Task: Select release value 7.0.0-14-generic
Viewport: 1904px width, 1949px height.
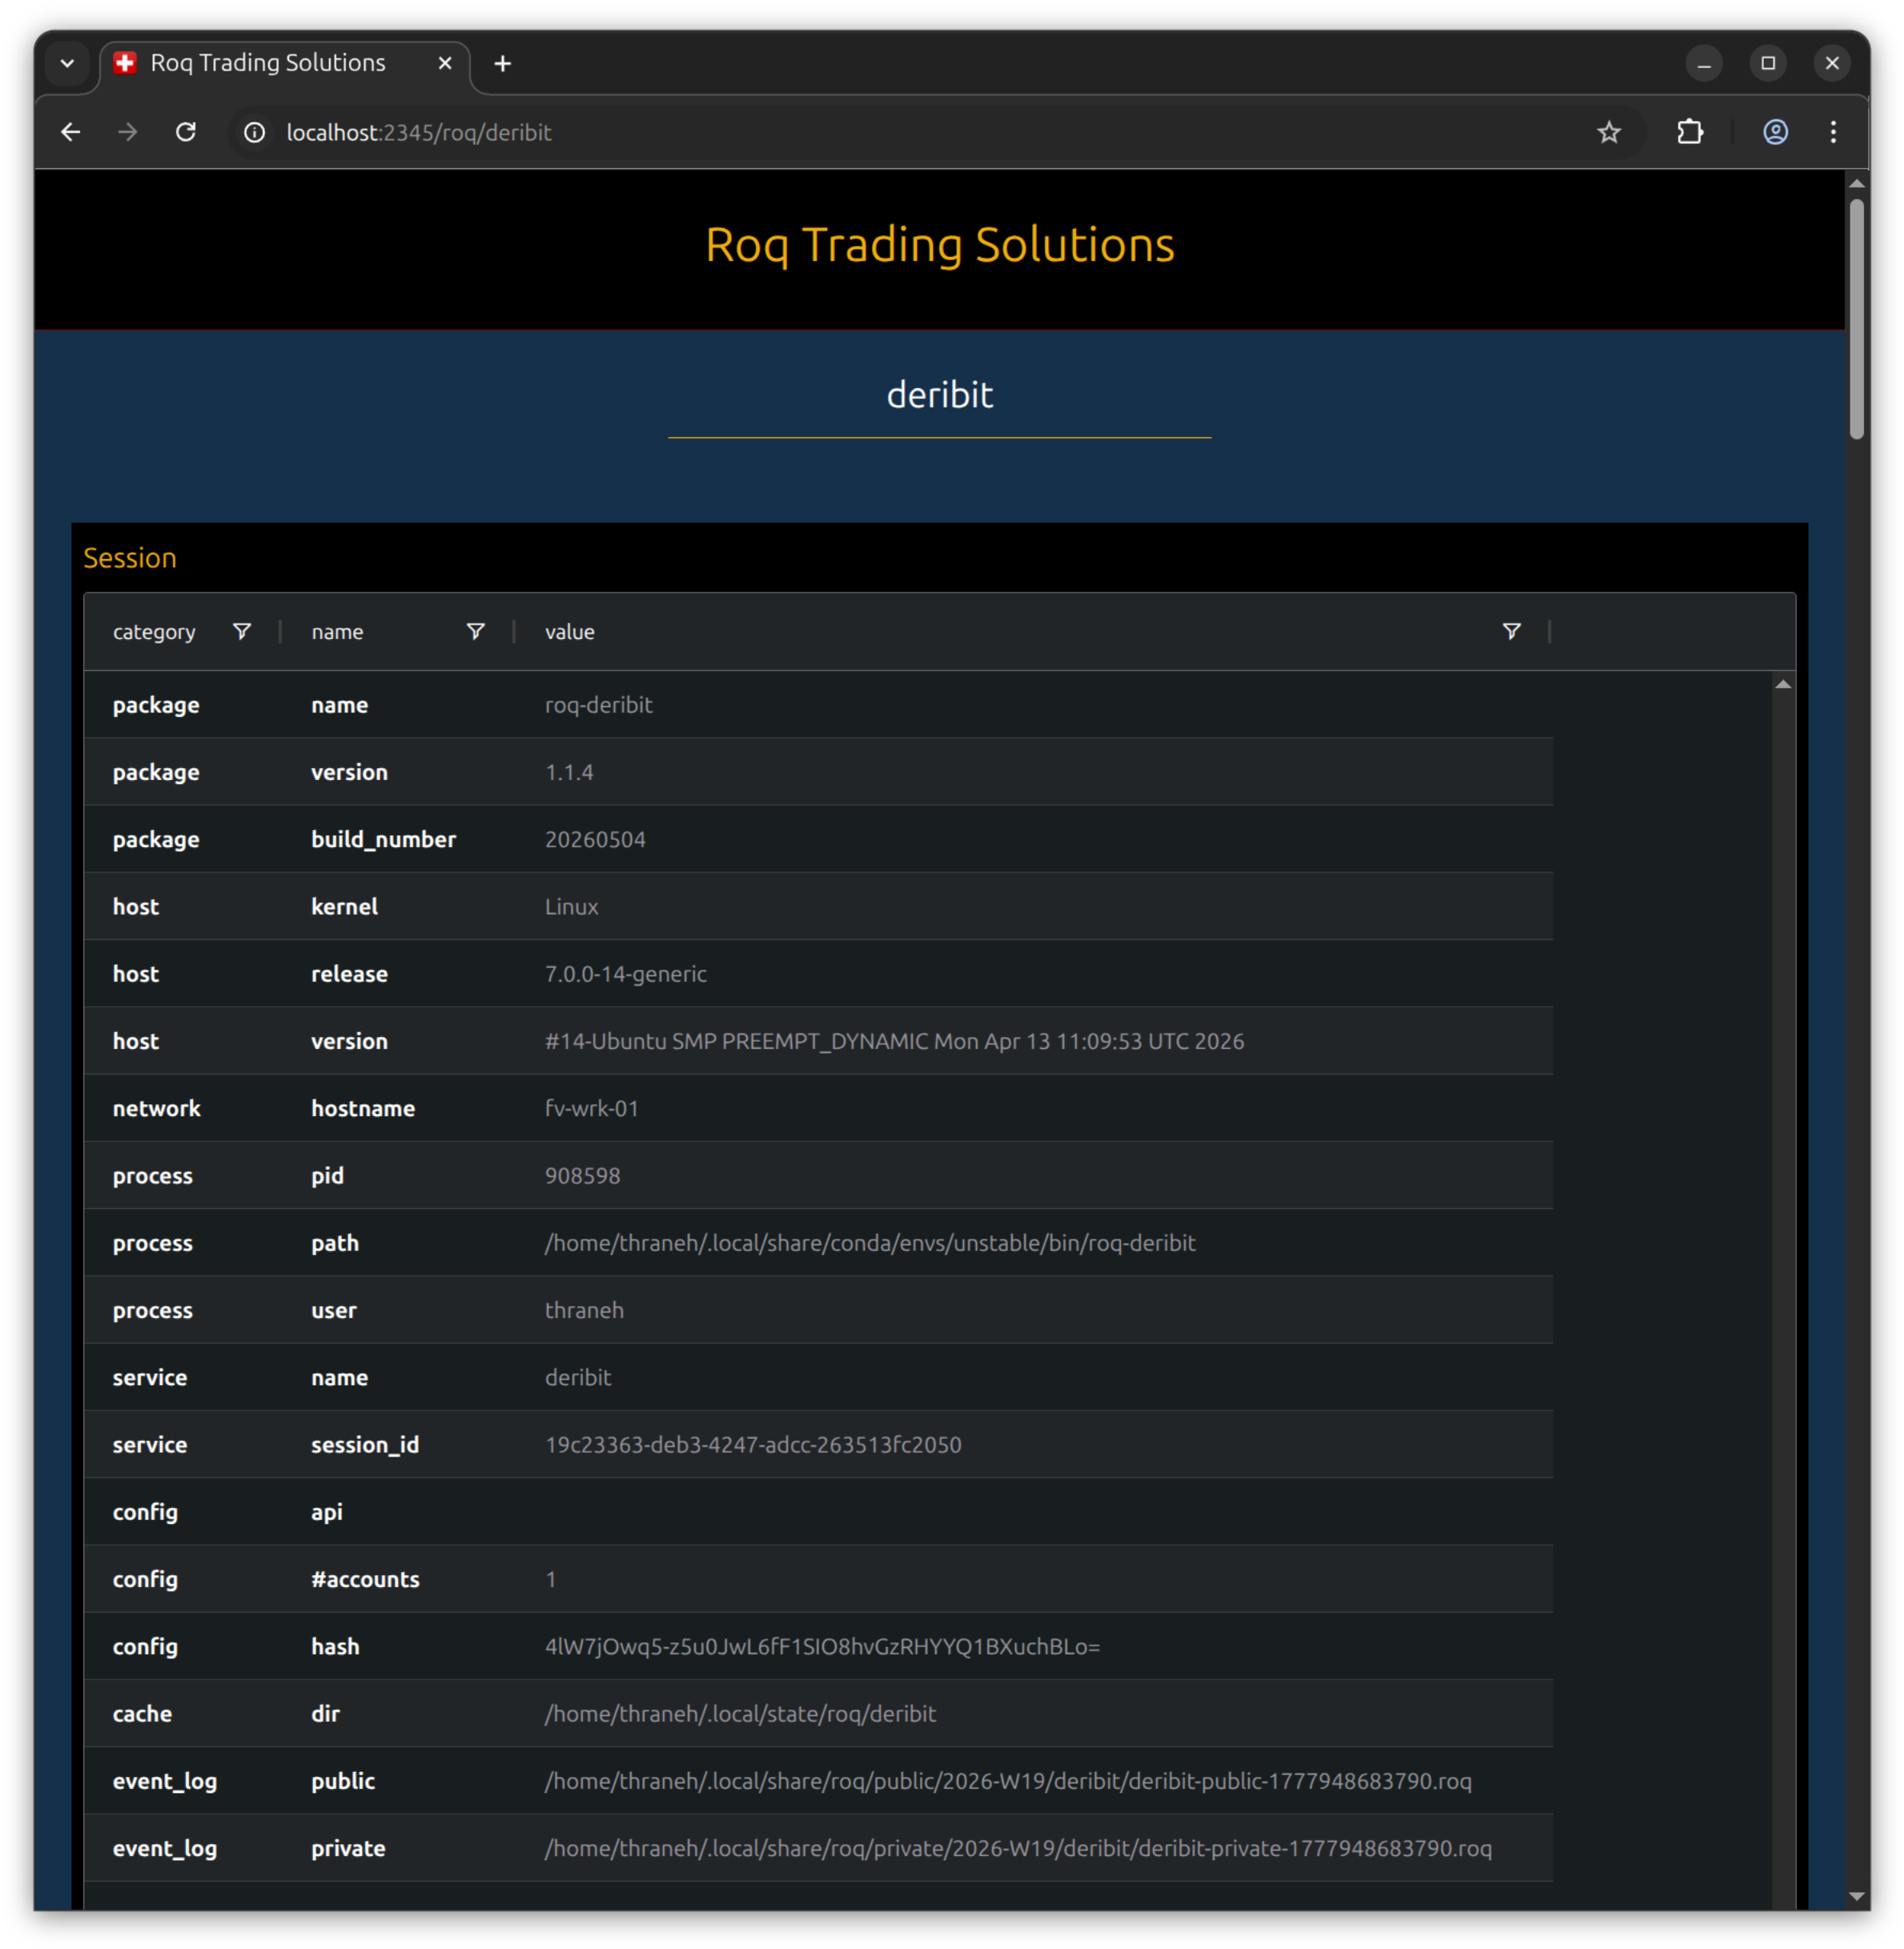Action: pos(625,974)
